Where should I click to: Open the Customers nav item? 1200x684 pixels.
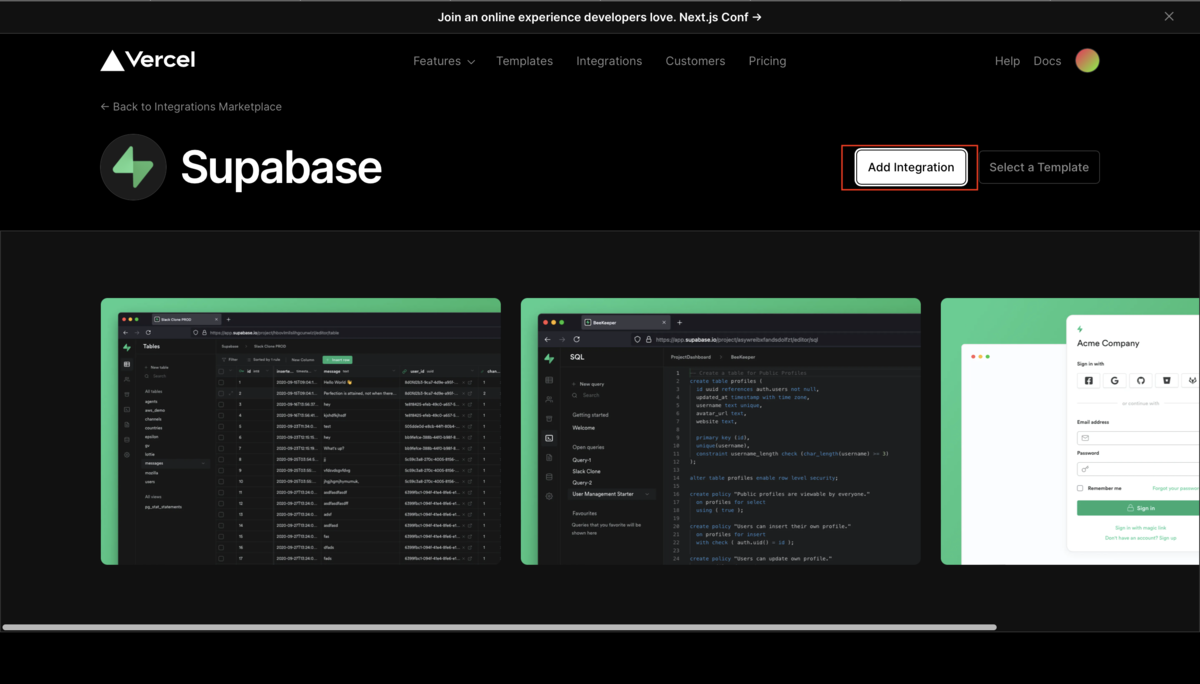tap(695, 61)
